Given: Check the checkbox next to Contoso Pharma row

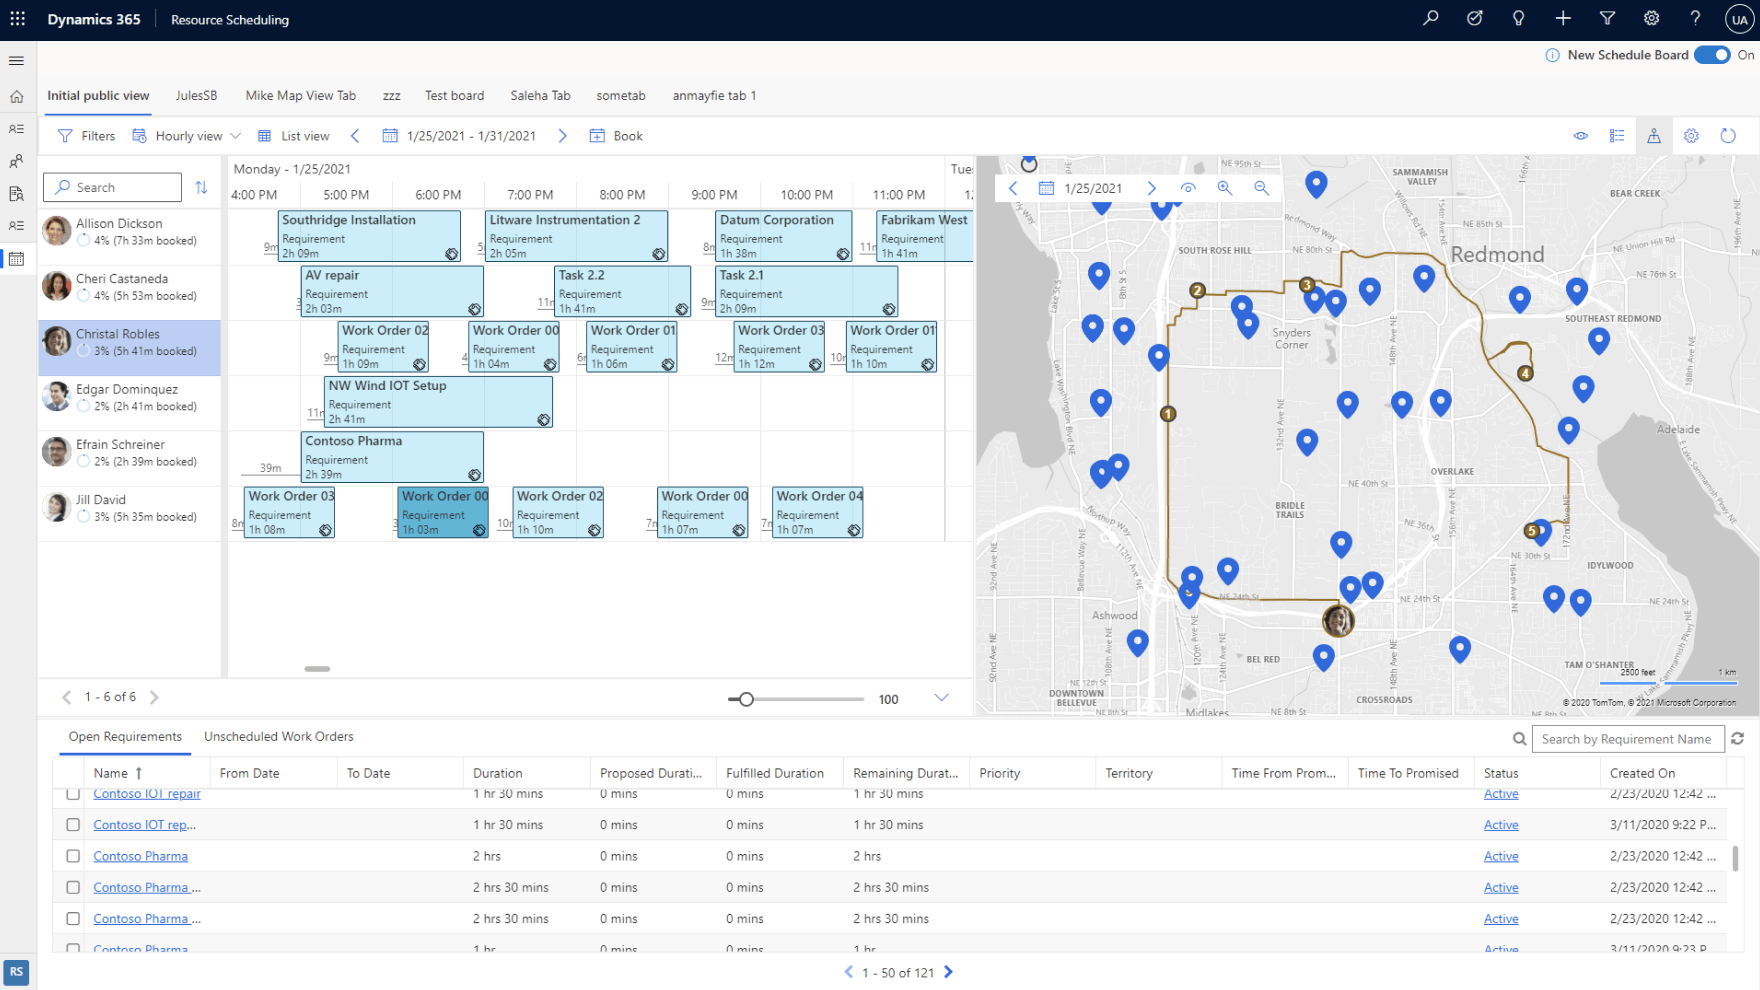Looking at the screenshot, I should pyautogui.click(x=73, y=856).
